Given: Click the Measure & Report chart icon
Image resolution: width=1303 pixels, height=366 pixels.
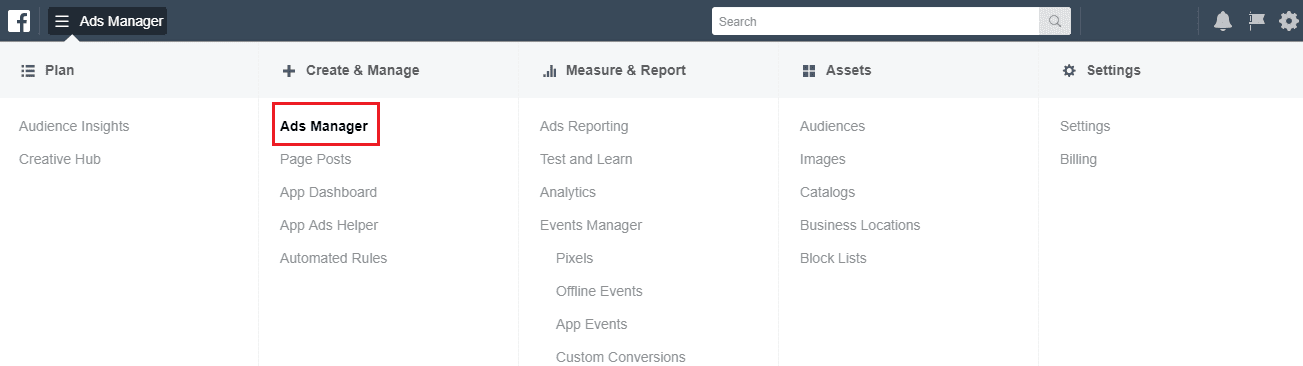Looking at the screenshot, I should [549, 71].
